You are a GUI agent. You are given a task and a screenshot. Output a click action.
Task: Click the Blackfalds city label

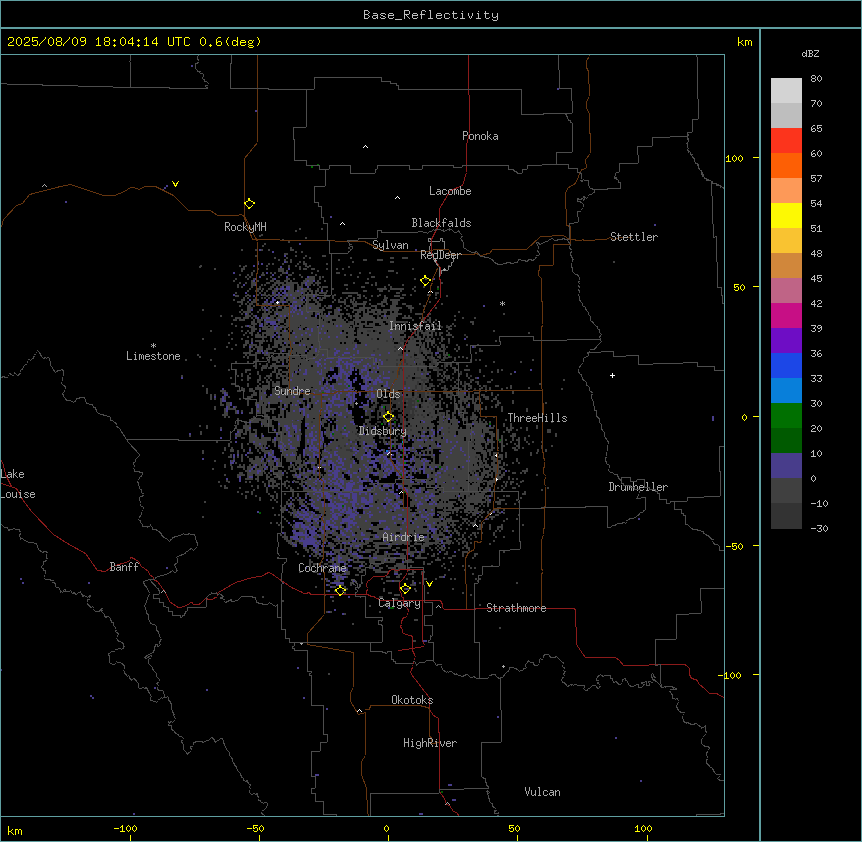click(x=441, y=223)
